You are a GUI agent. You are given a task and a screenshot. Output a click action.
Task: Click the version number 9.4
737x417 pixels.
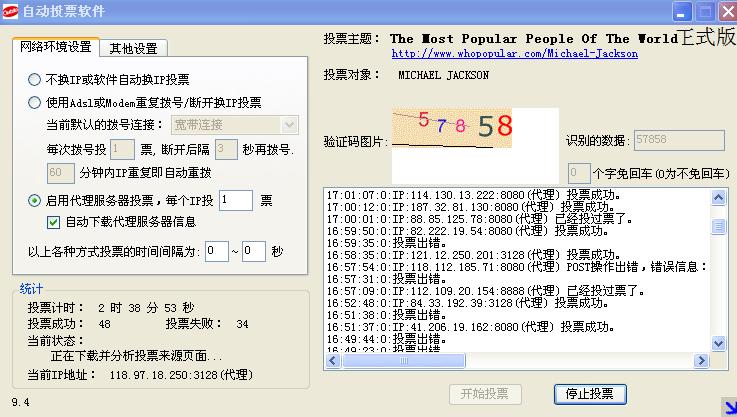(20, 402)
